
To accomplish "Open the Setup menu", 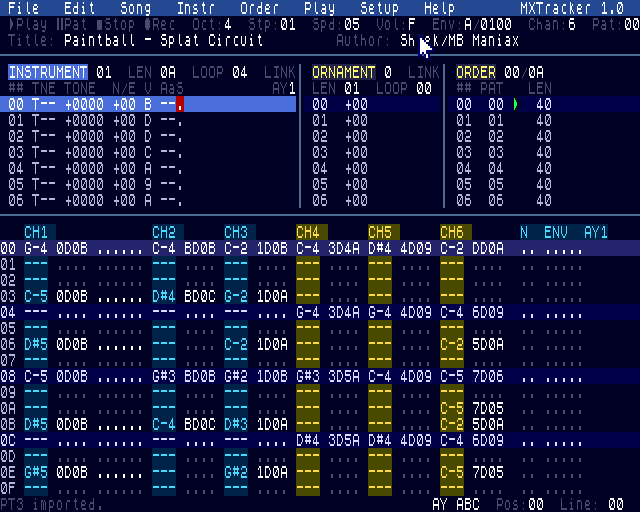I will (x=380, y=8).
